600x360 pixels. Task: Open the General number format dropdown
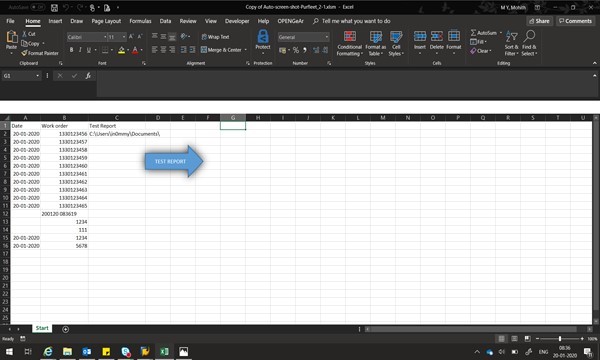(327, 37)
